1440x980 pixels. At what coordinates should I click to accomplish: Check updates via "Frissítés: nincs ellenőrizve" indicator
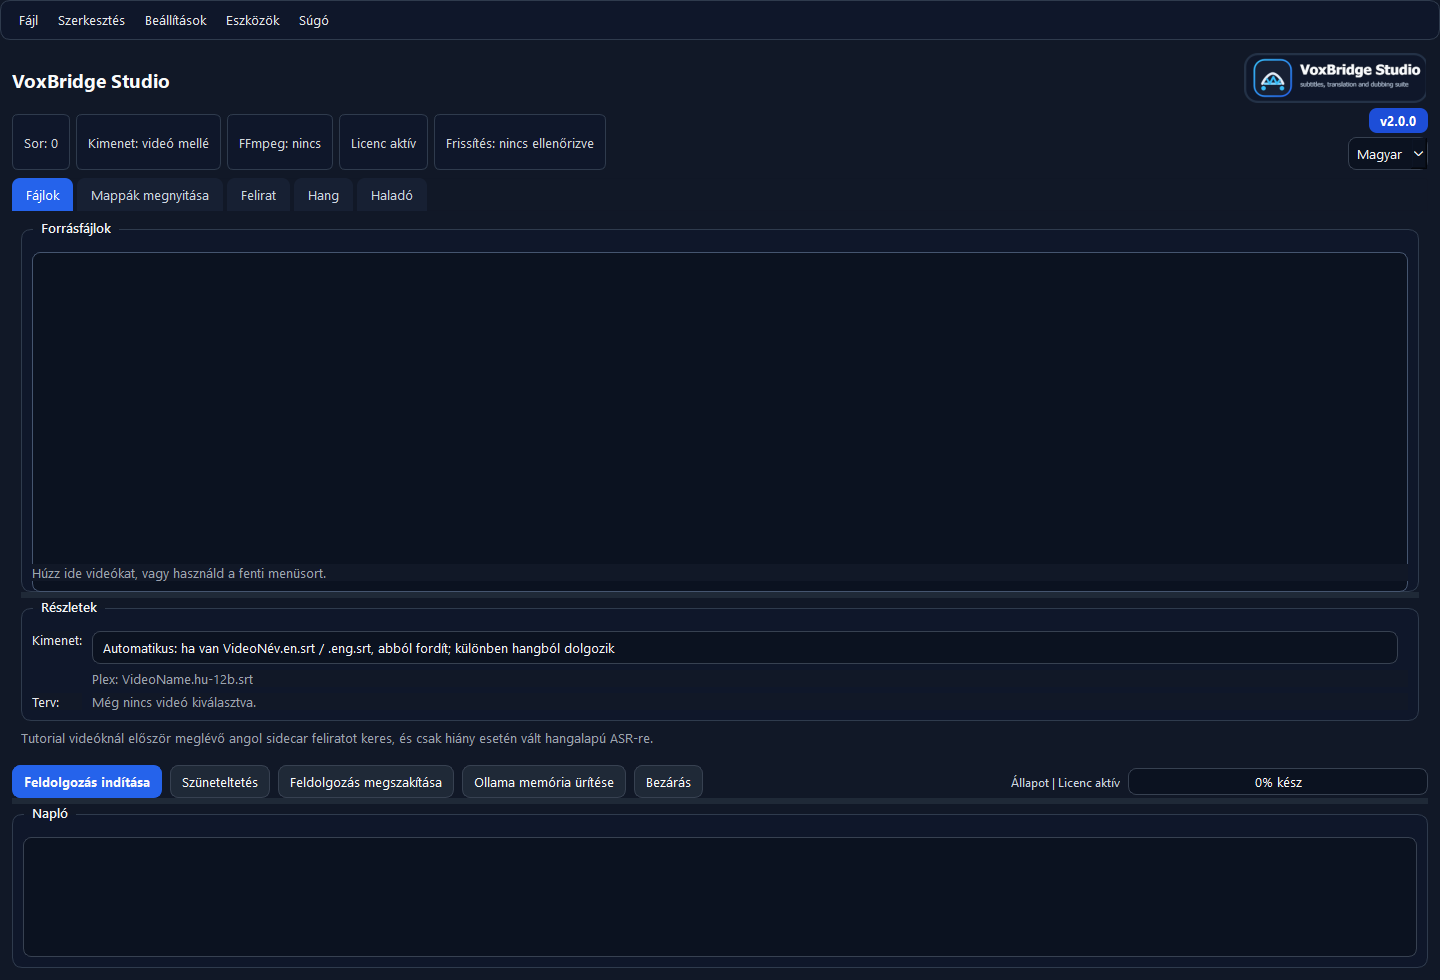coord(519,141)
